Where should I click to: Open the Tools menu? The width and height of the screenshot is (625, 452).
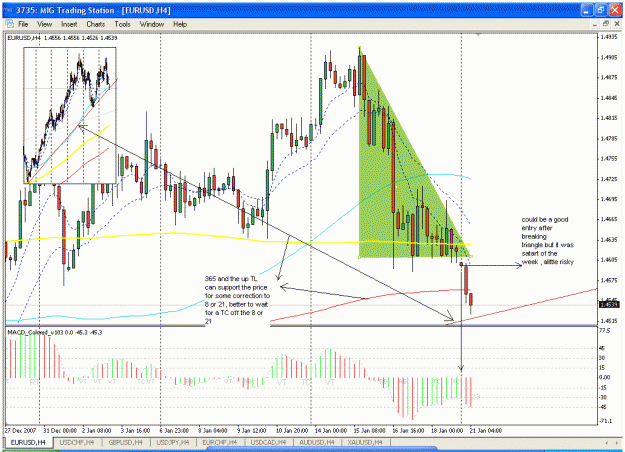[x=122, y=24]
